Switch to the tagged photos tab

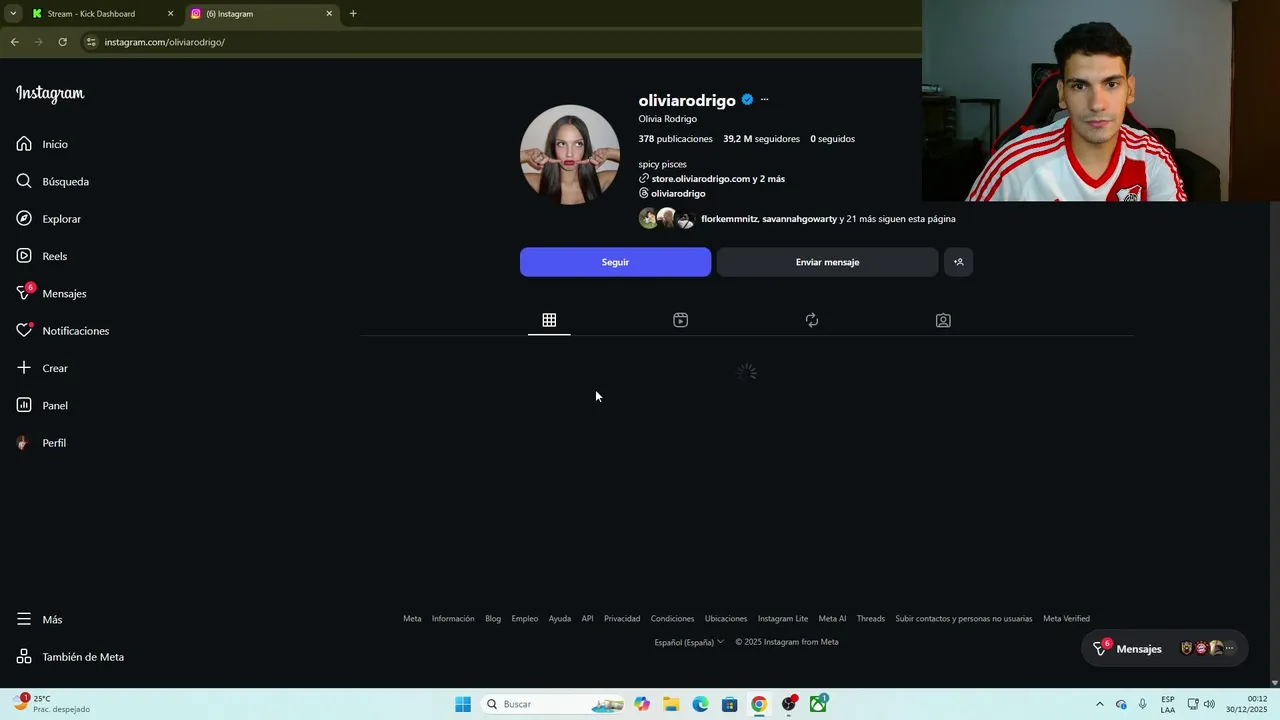point(943,320)
